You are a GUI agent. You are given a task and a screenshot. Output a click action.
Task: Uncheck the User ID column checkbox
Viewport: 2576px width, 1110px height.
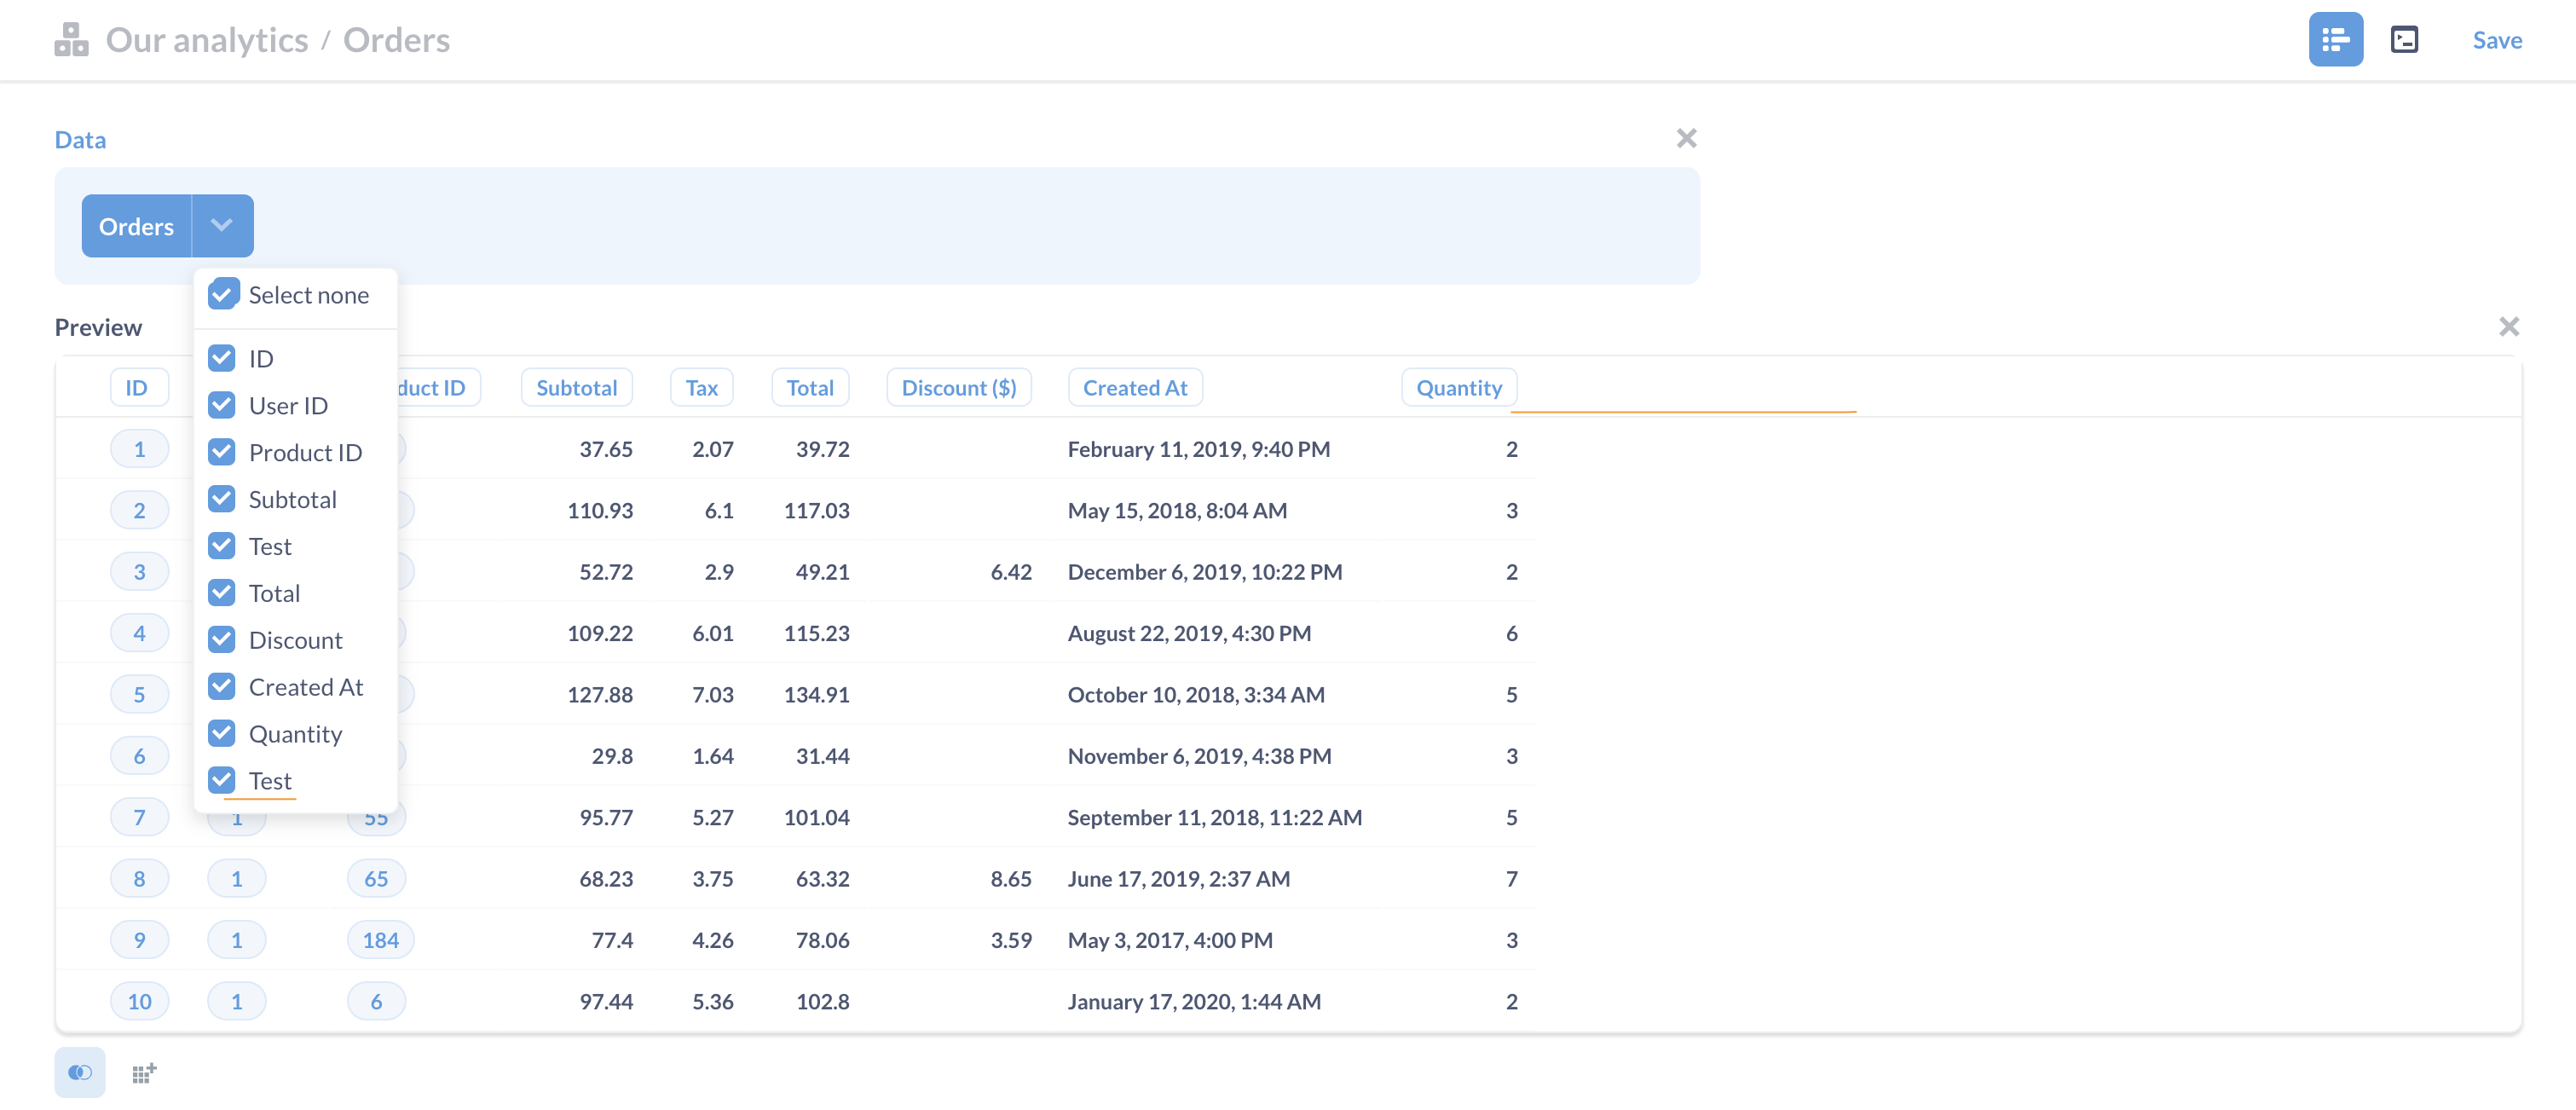[x=222, y=405]
